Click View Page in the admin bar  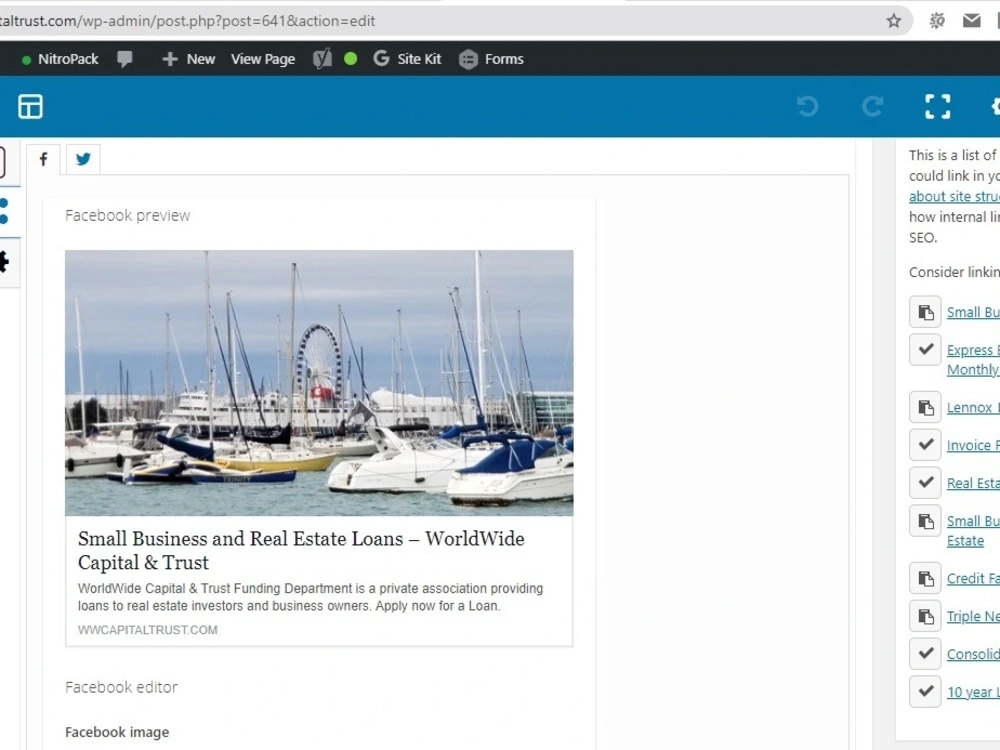[263, 59]
